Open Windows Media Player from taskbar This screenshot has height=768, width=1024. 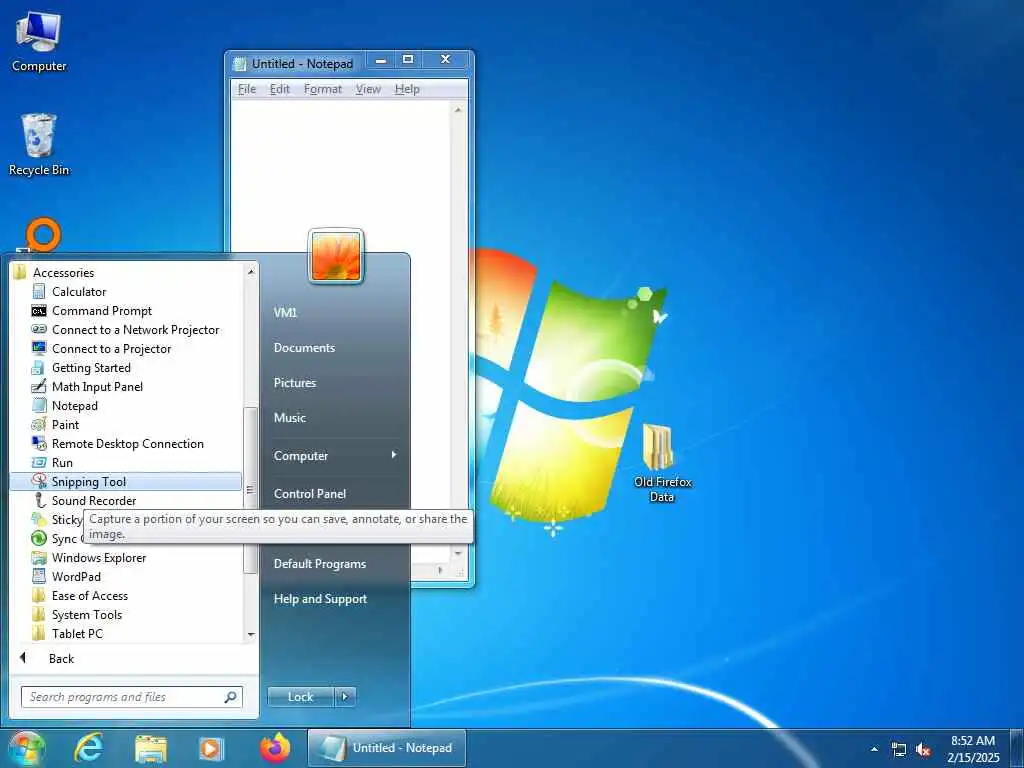pyautogui.click(x=211, y=748)
